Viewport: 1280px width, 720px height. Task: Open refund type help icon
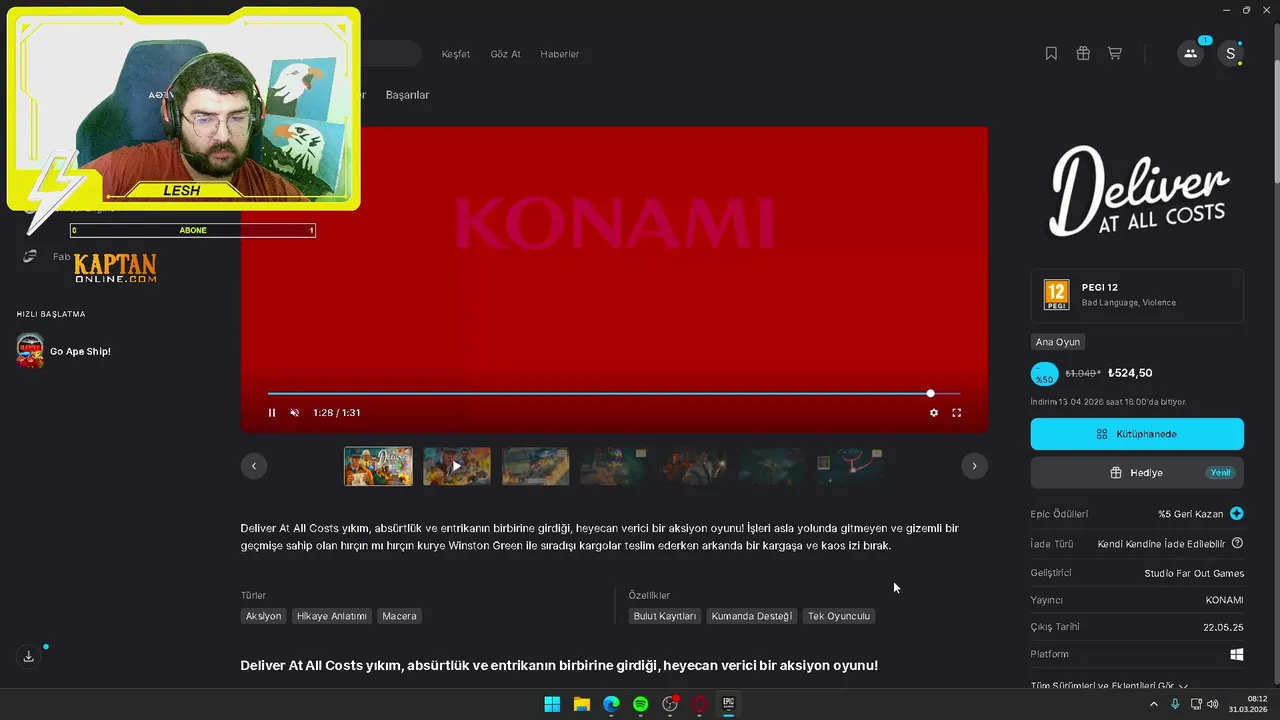click(x=1237, y=544)
